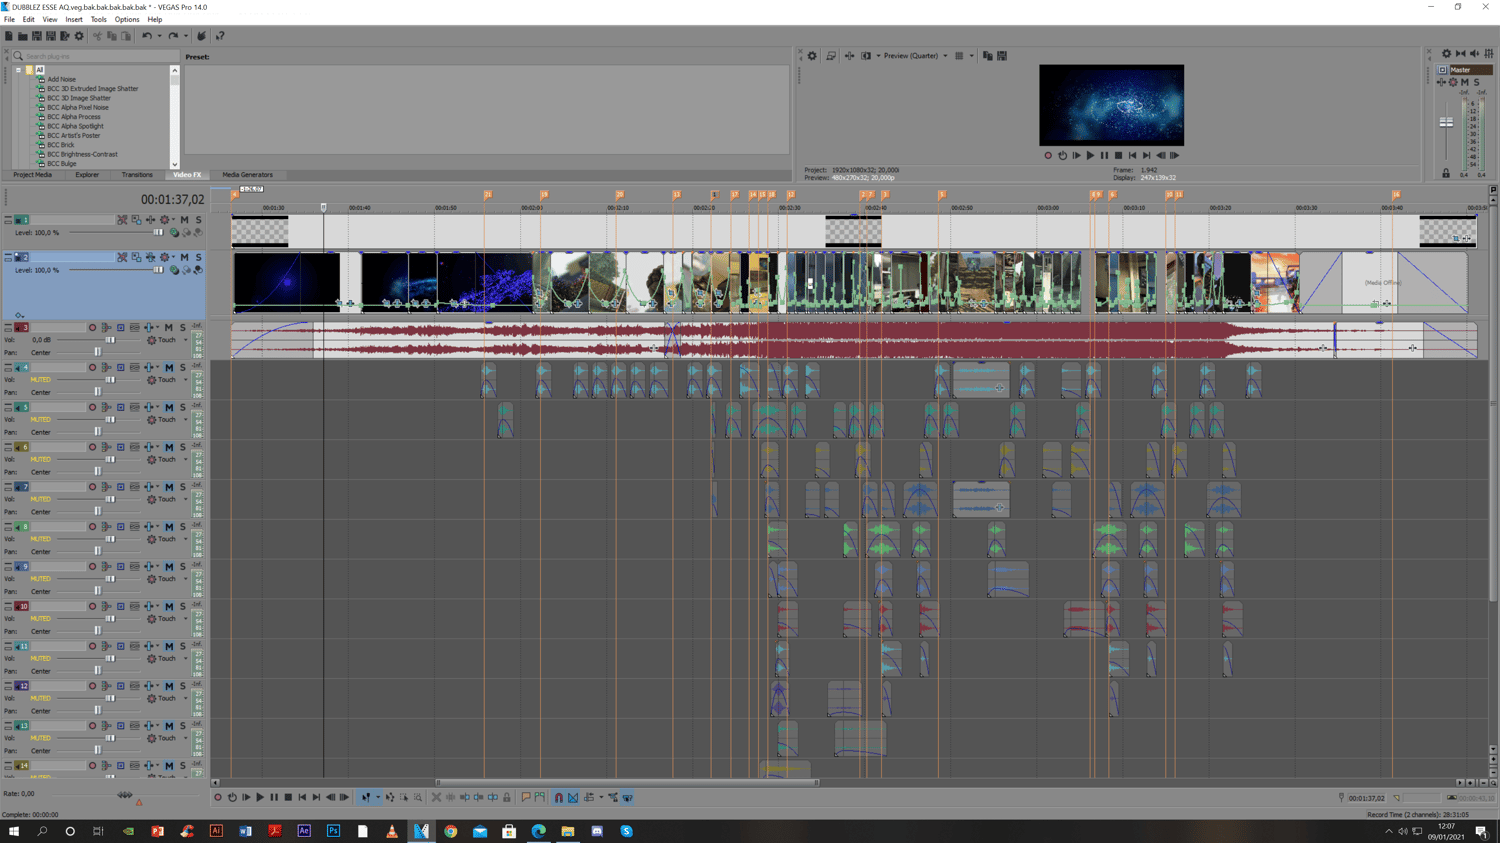Screen dimensions: 1500x843
Task: Open the File menu
Action: pos(9,19)
